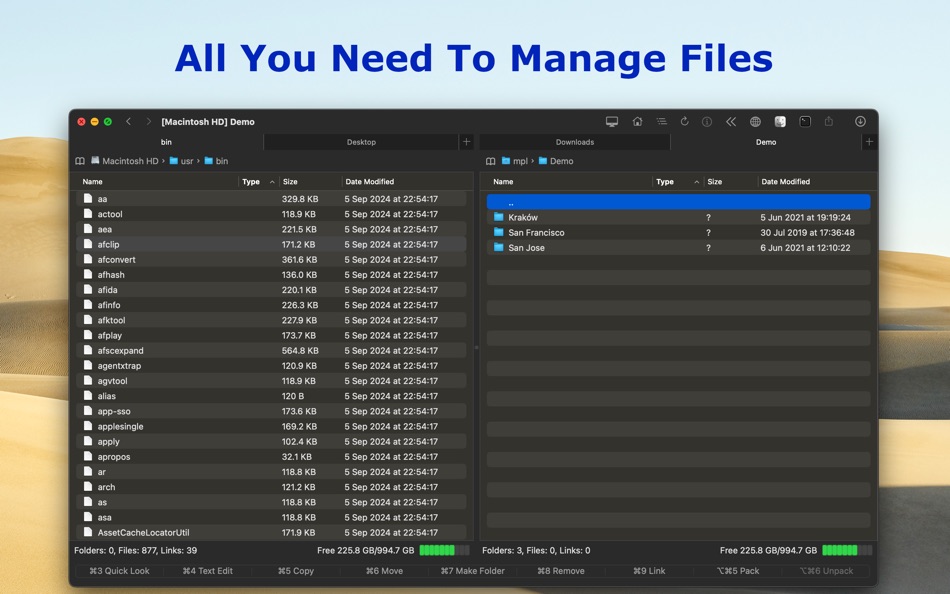950x594 pixels.
Task: Click 'Folders: 0, Files: 877, Links: 39' status
Action: pos(135,550)
